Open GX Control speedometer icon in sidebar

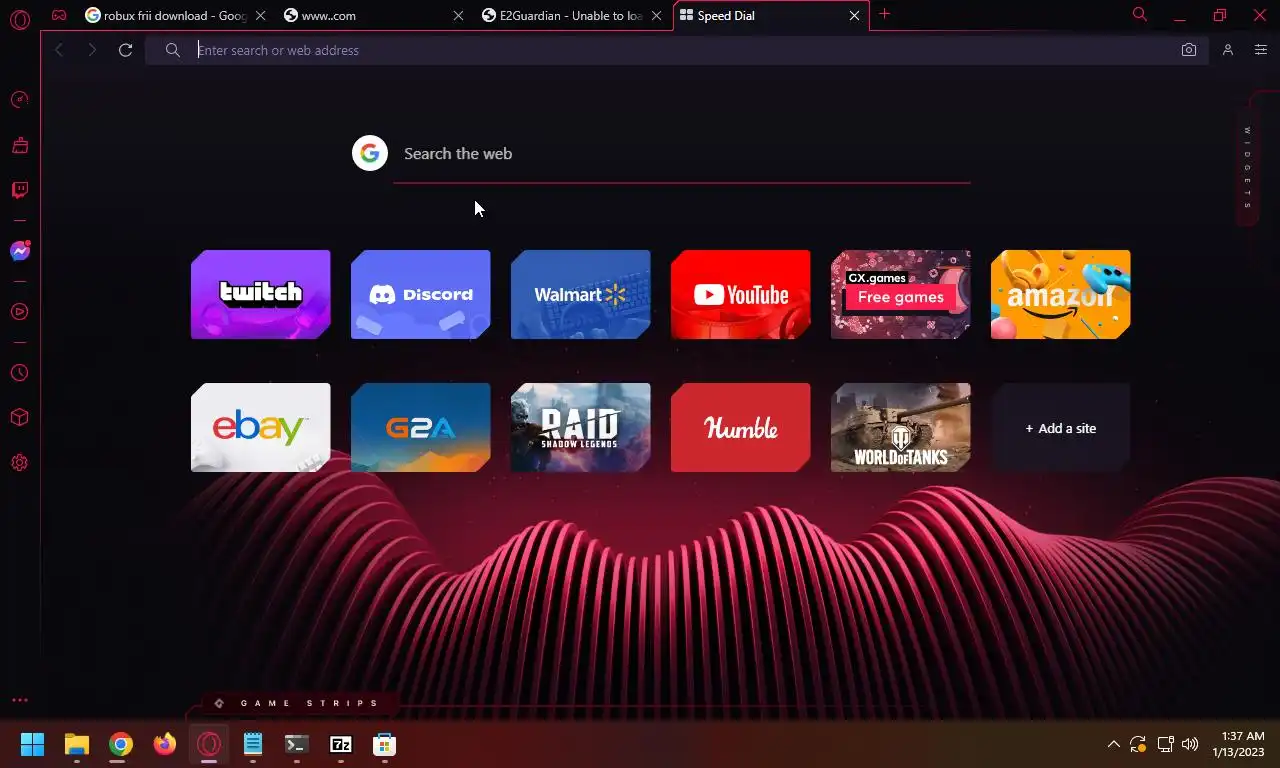tap(19, 99)
